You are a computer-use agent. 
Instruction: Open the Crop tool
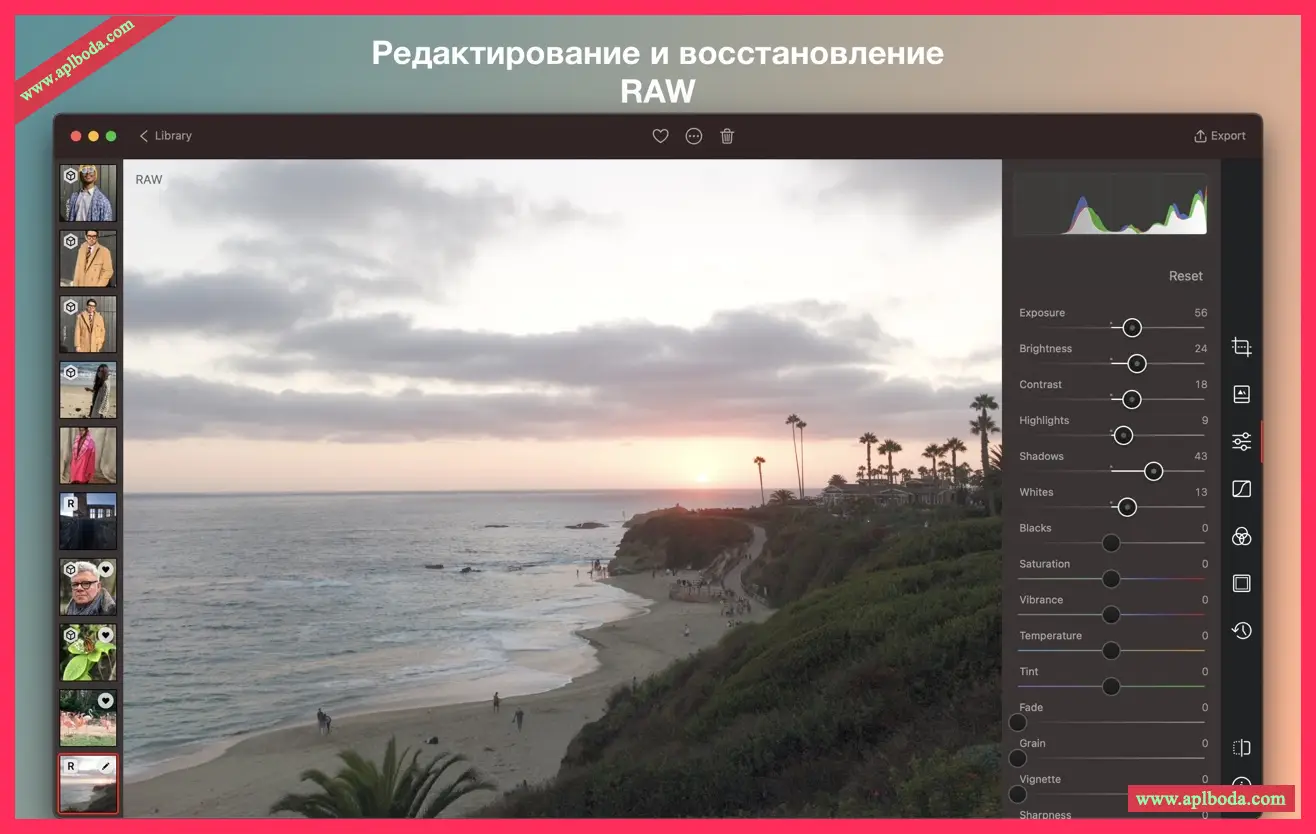1241,348
